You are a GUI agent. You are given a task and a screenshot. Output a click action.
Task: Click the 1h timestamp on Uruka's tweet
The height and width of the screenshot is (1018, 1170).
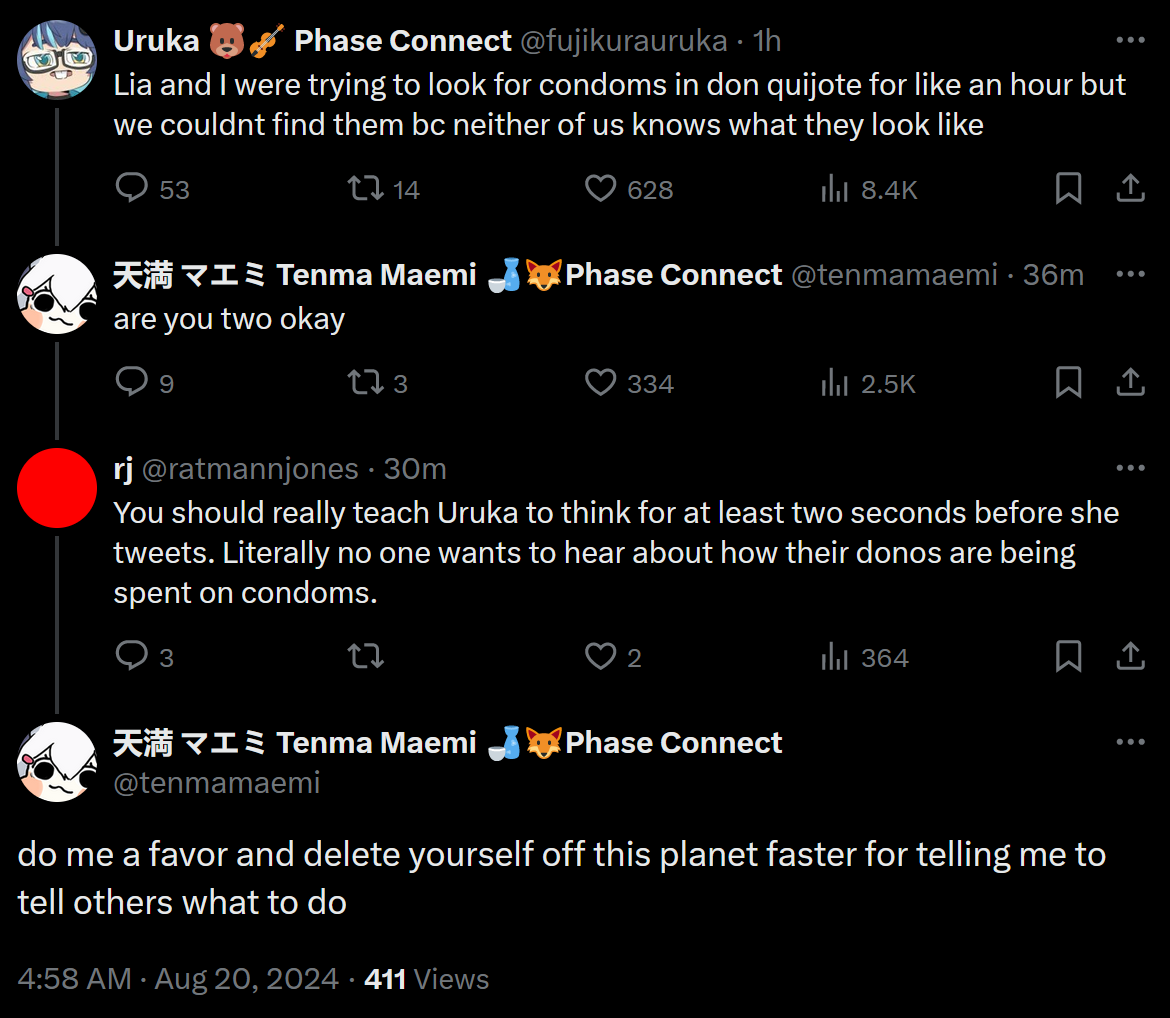click(766, 40)
